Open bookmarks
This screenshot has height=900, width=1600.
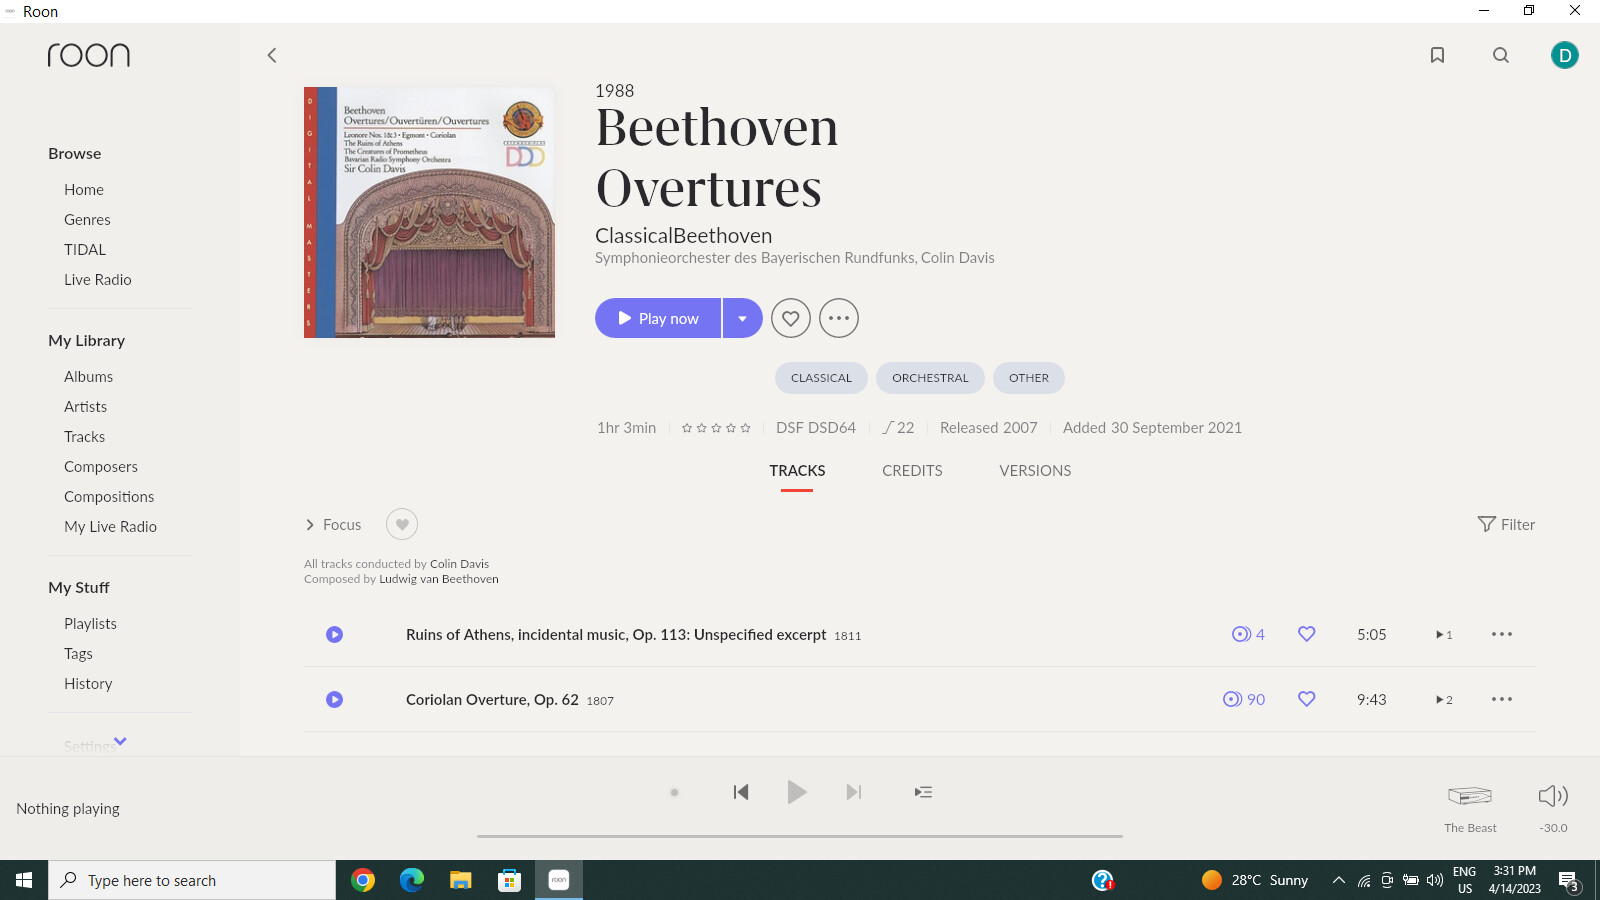(1437, 55)
